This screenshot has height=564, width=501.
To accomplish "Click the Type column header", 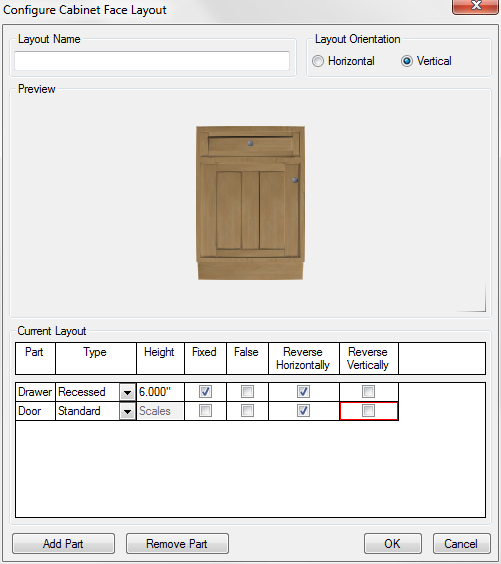I will tap(96, 358).
